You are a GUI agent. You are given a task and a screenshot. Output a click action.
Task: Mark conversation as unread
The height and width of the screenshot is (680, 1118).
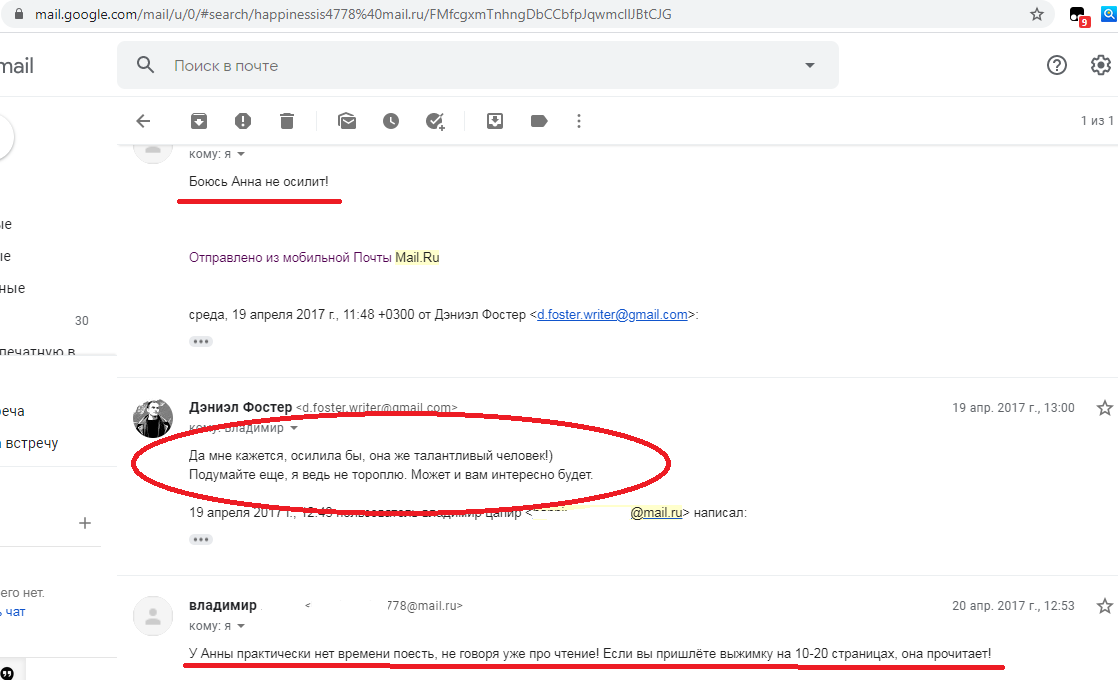(347, 121)
